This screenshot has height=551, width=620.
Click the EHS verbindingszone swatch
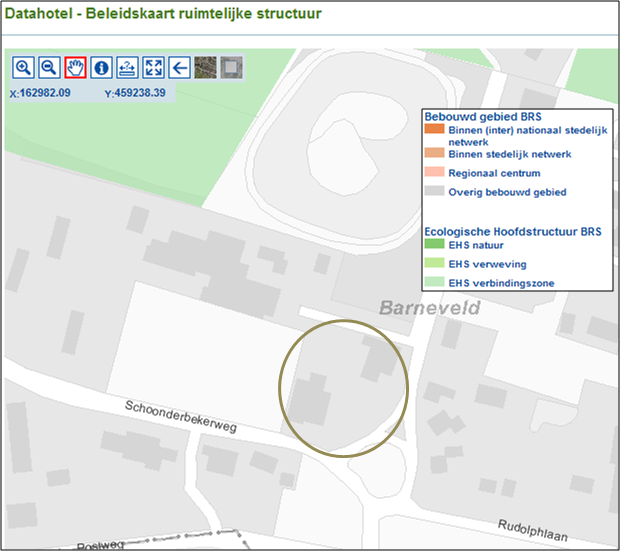[434, 282]
